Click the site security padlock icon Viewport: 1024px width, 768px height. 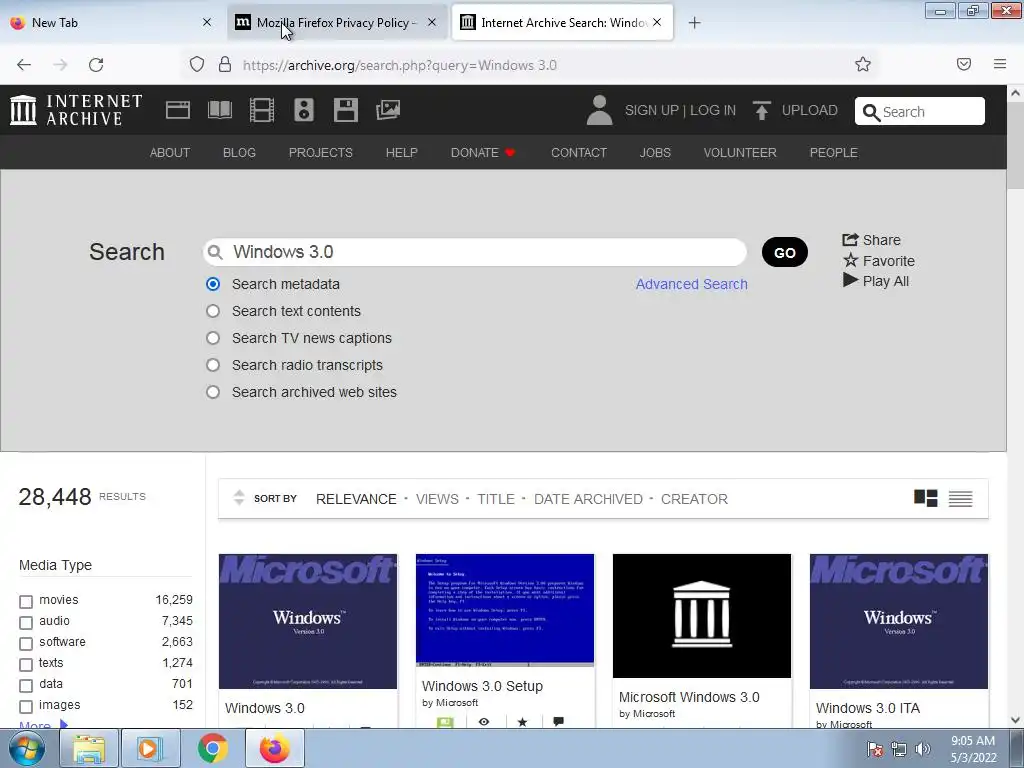click(225, 65)
